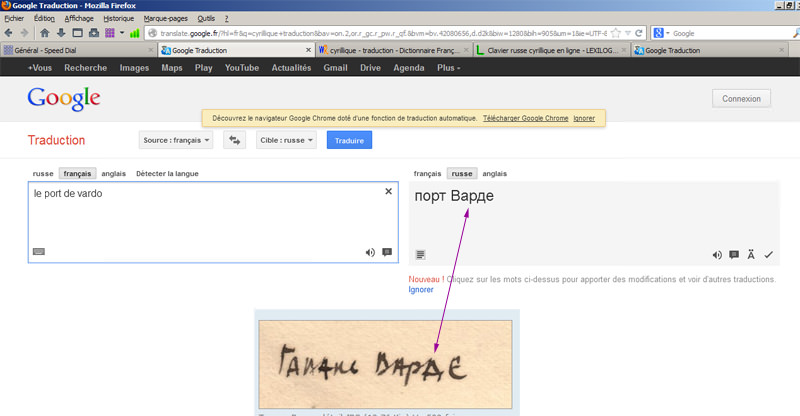The image size is (800, 416).
Task: Swap source and target languages
Action: coord(235,140)
